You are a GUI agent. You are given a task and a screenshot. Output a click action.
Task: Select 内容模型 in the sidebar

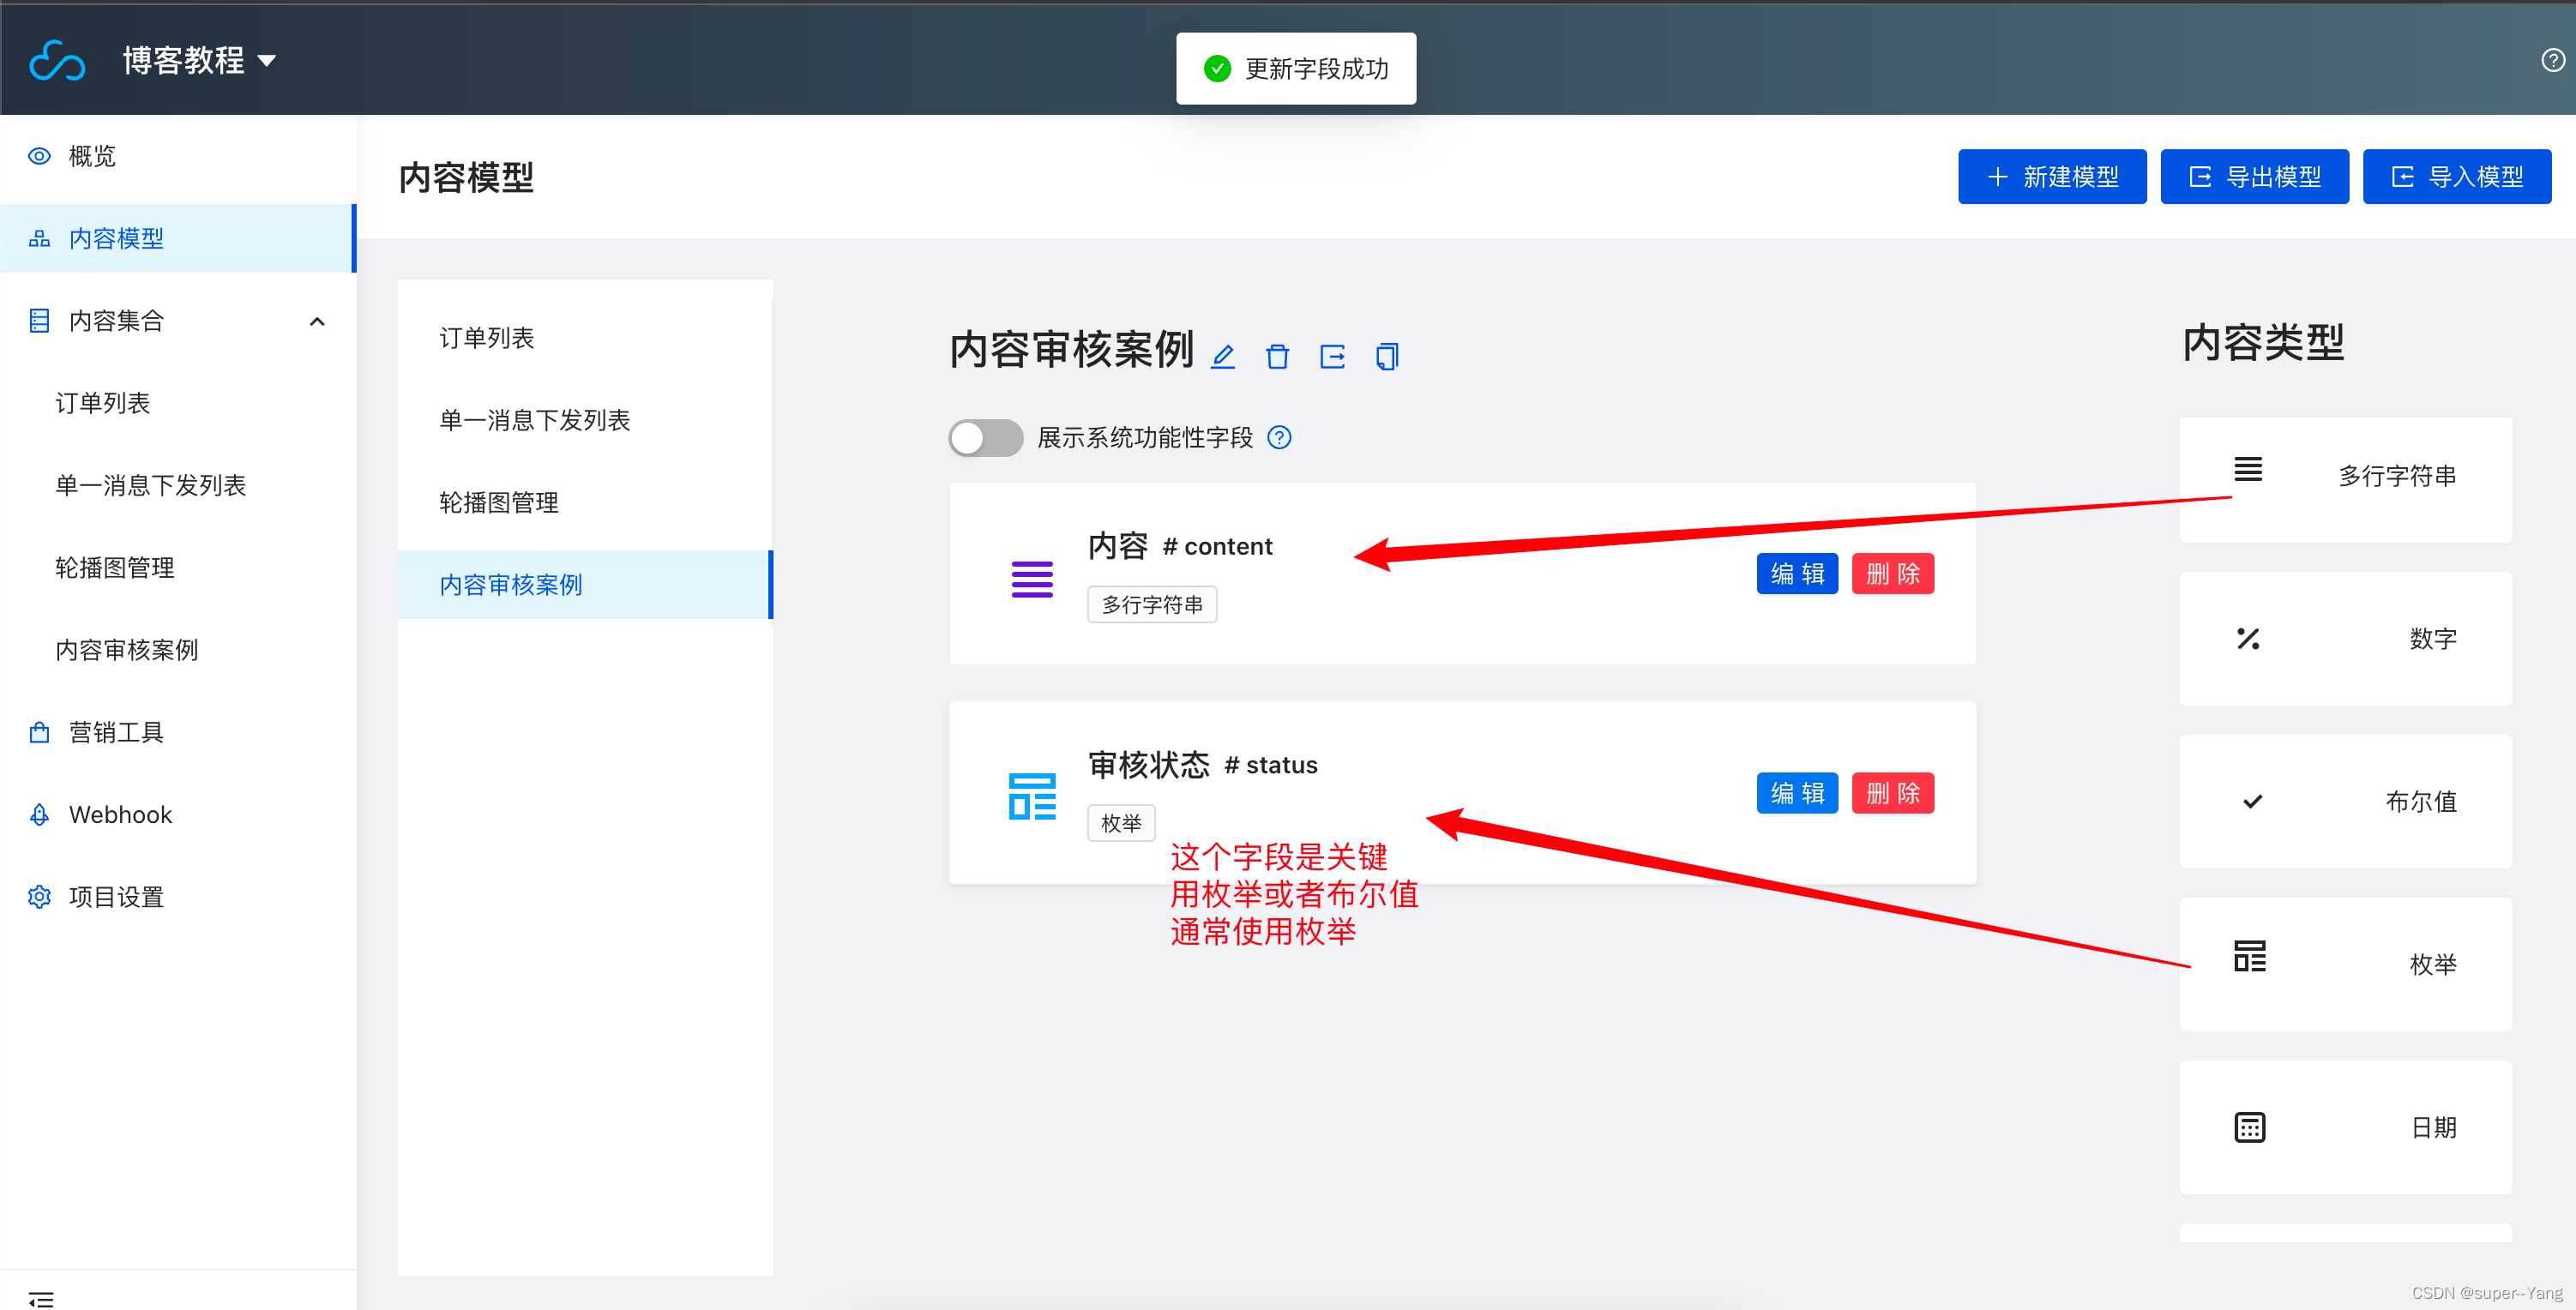coord(178,238)
